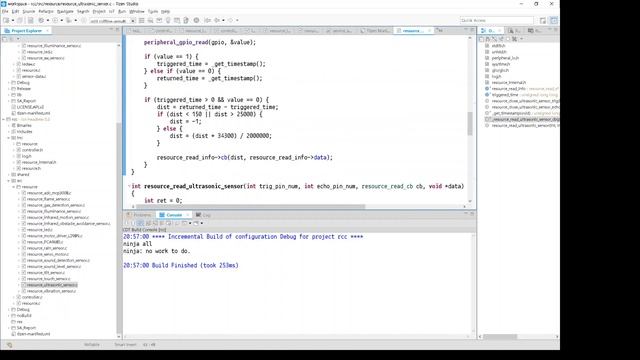The image size is (640, 360).
Task: Expand the Debug folder under rcc
Action: click(x=9, y=309)
